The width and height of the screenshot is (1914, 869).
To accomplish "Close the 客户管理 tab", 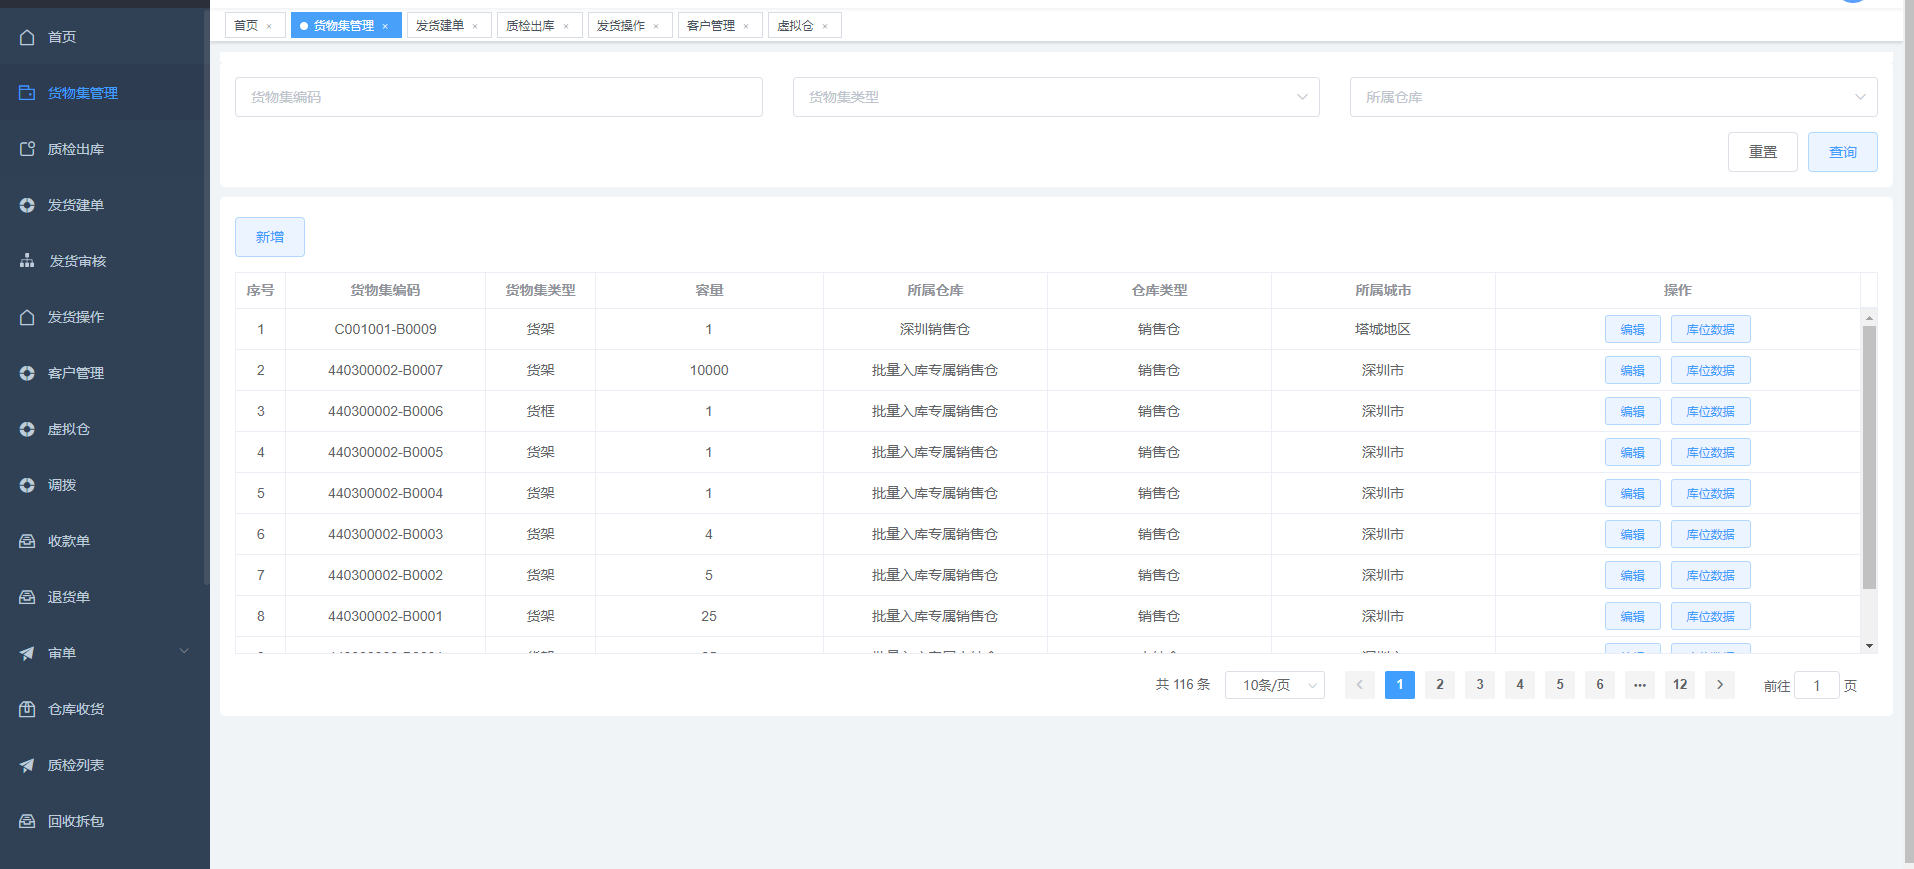I will [746, 26].
